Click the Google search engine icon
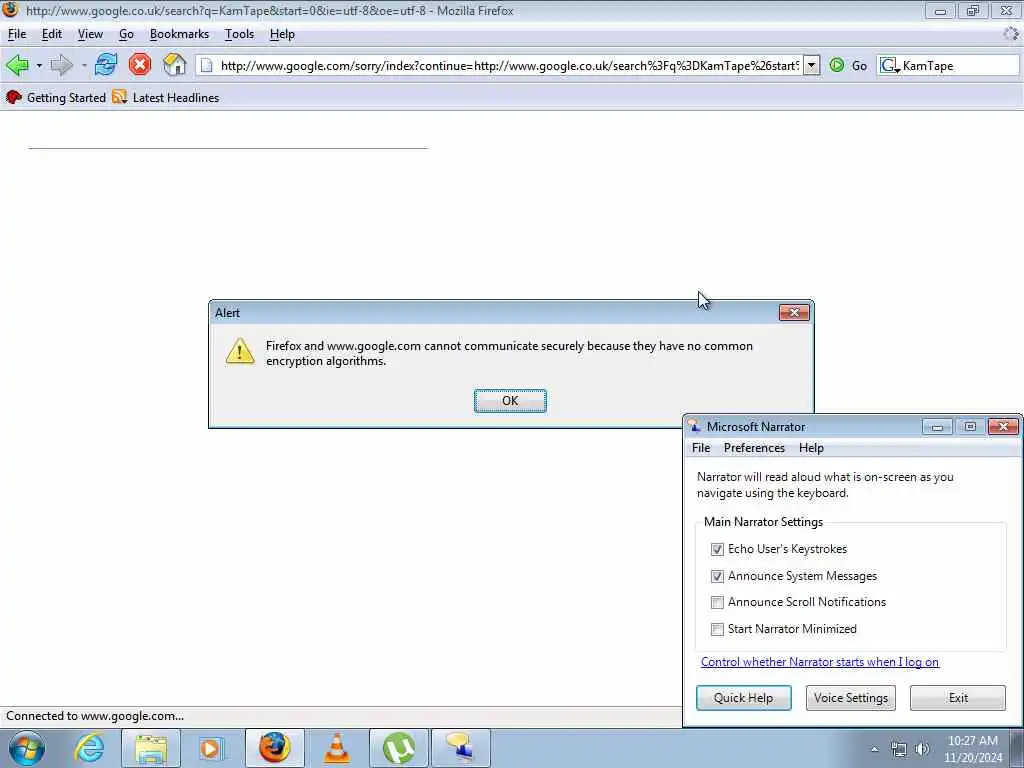 pyautogui.click(x=889, y=65)
